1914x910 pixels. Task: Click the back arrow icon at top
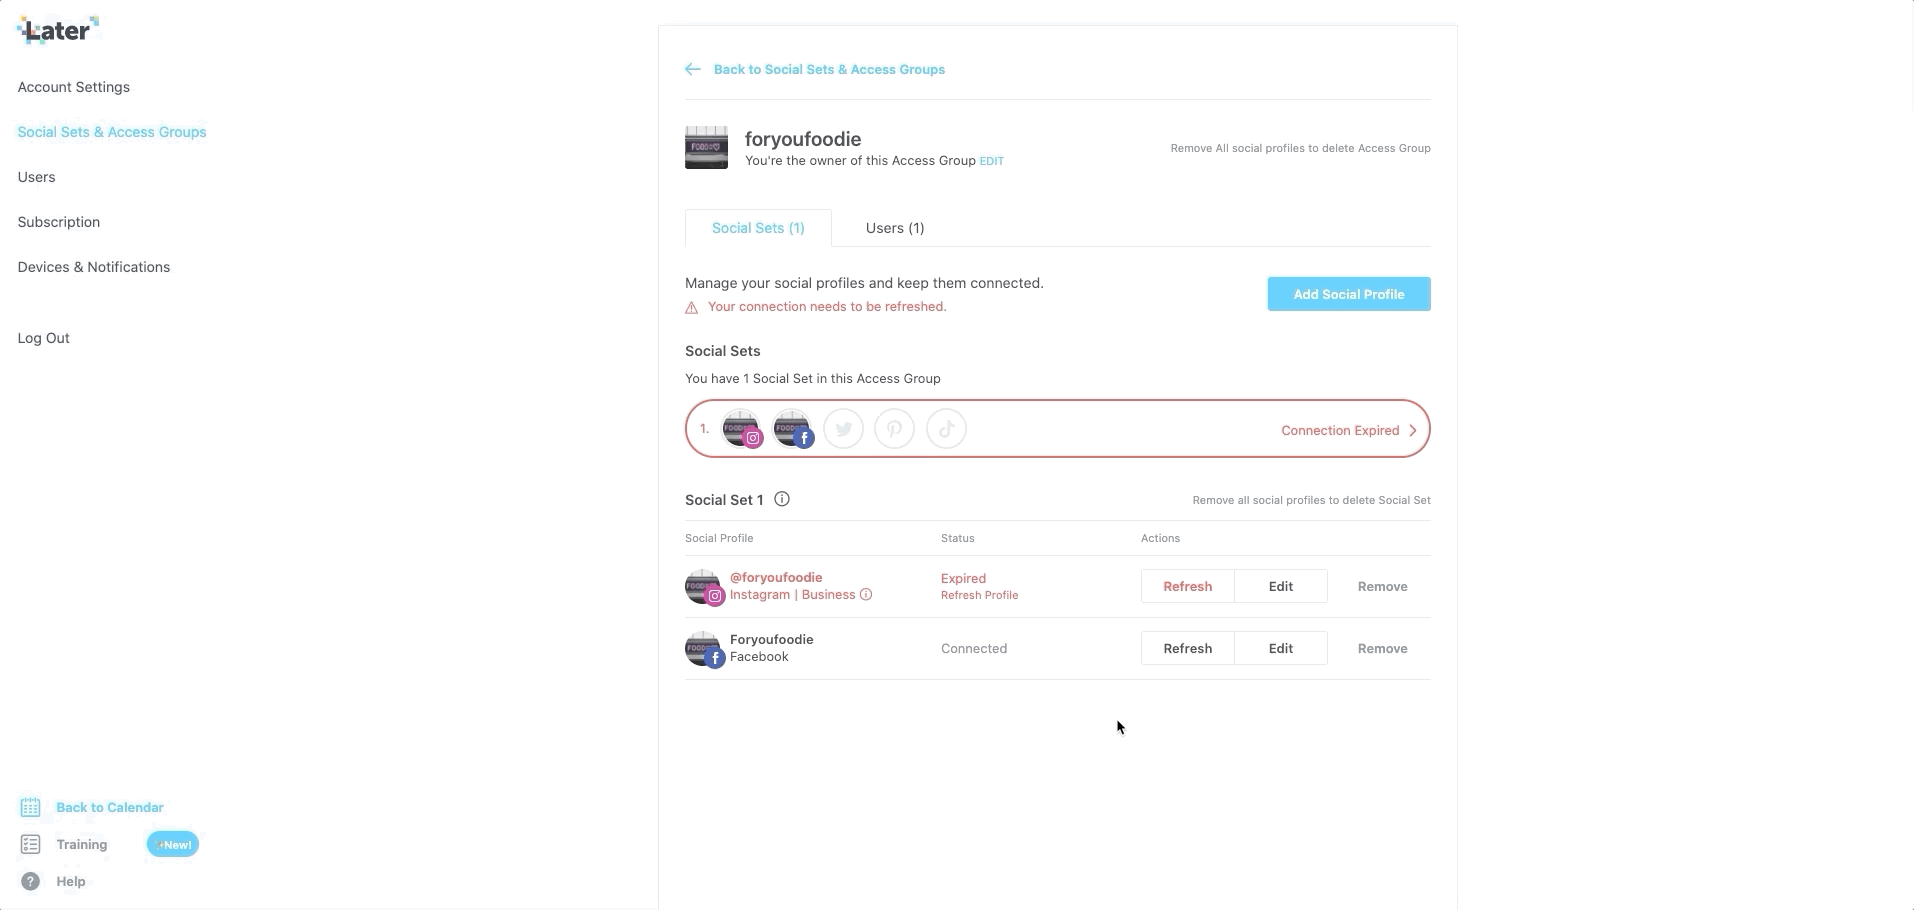click(x=693, y=69)
